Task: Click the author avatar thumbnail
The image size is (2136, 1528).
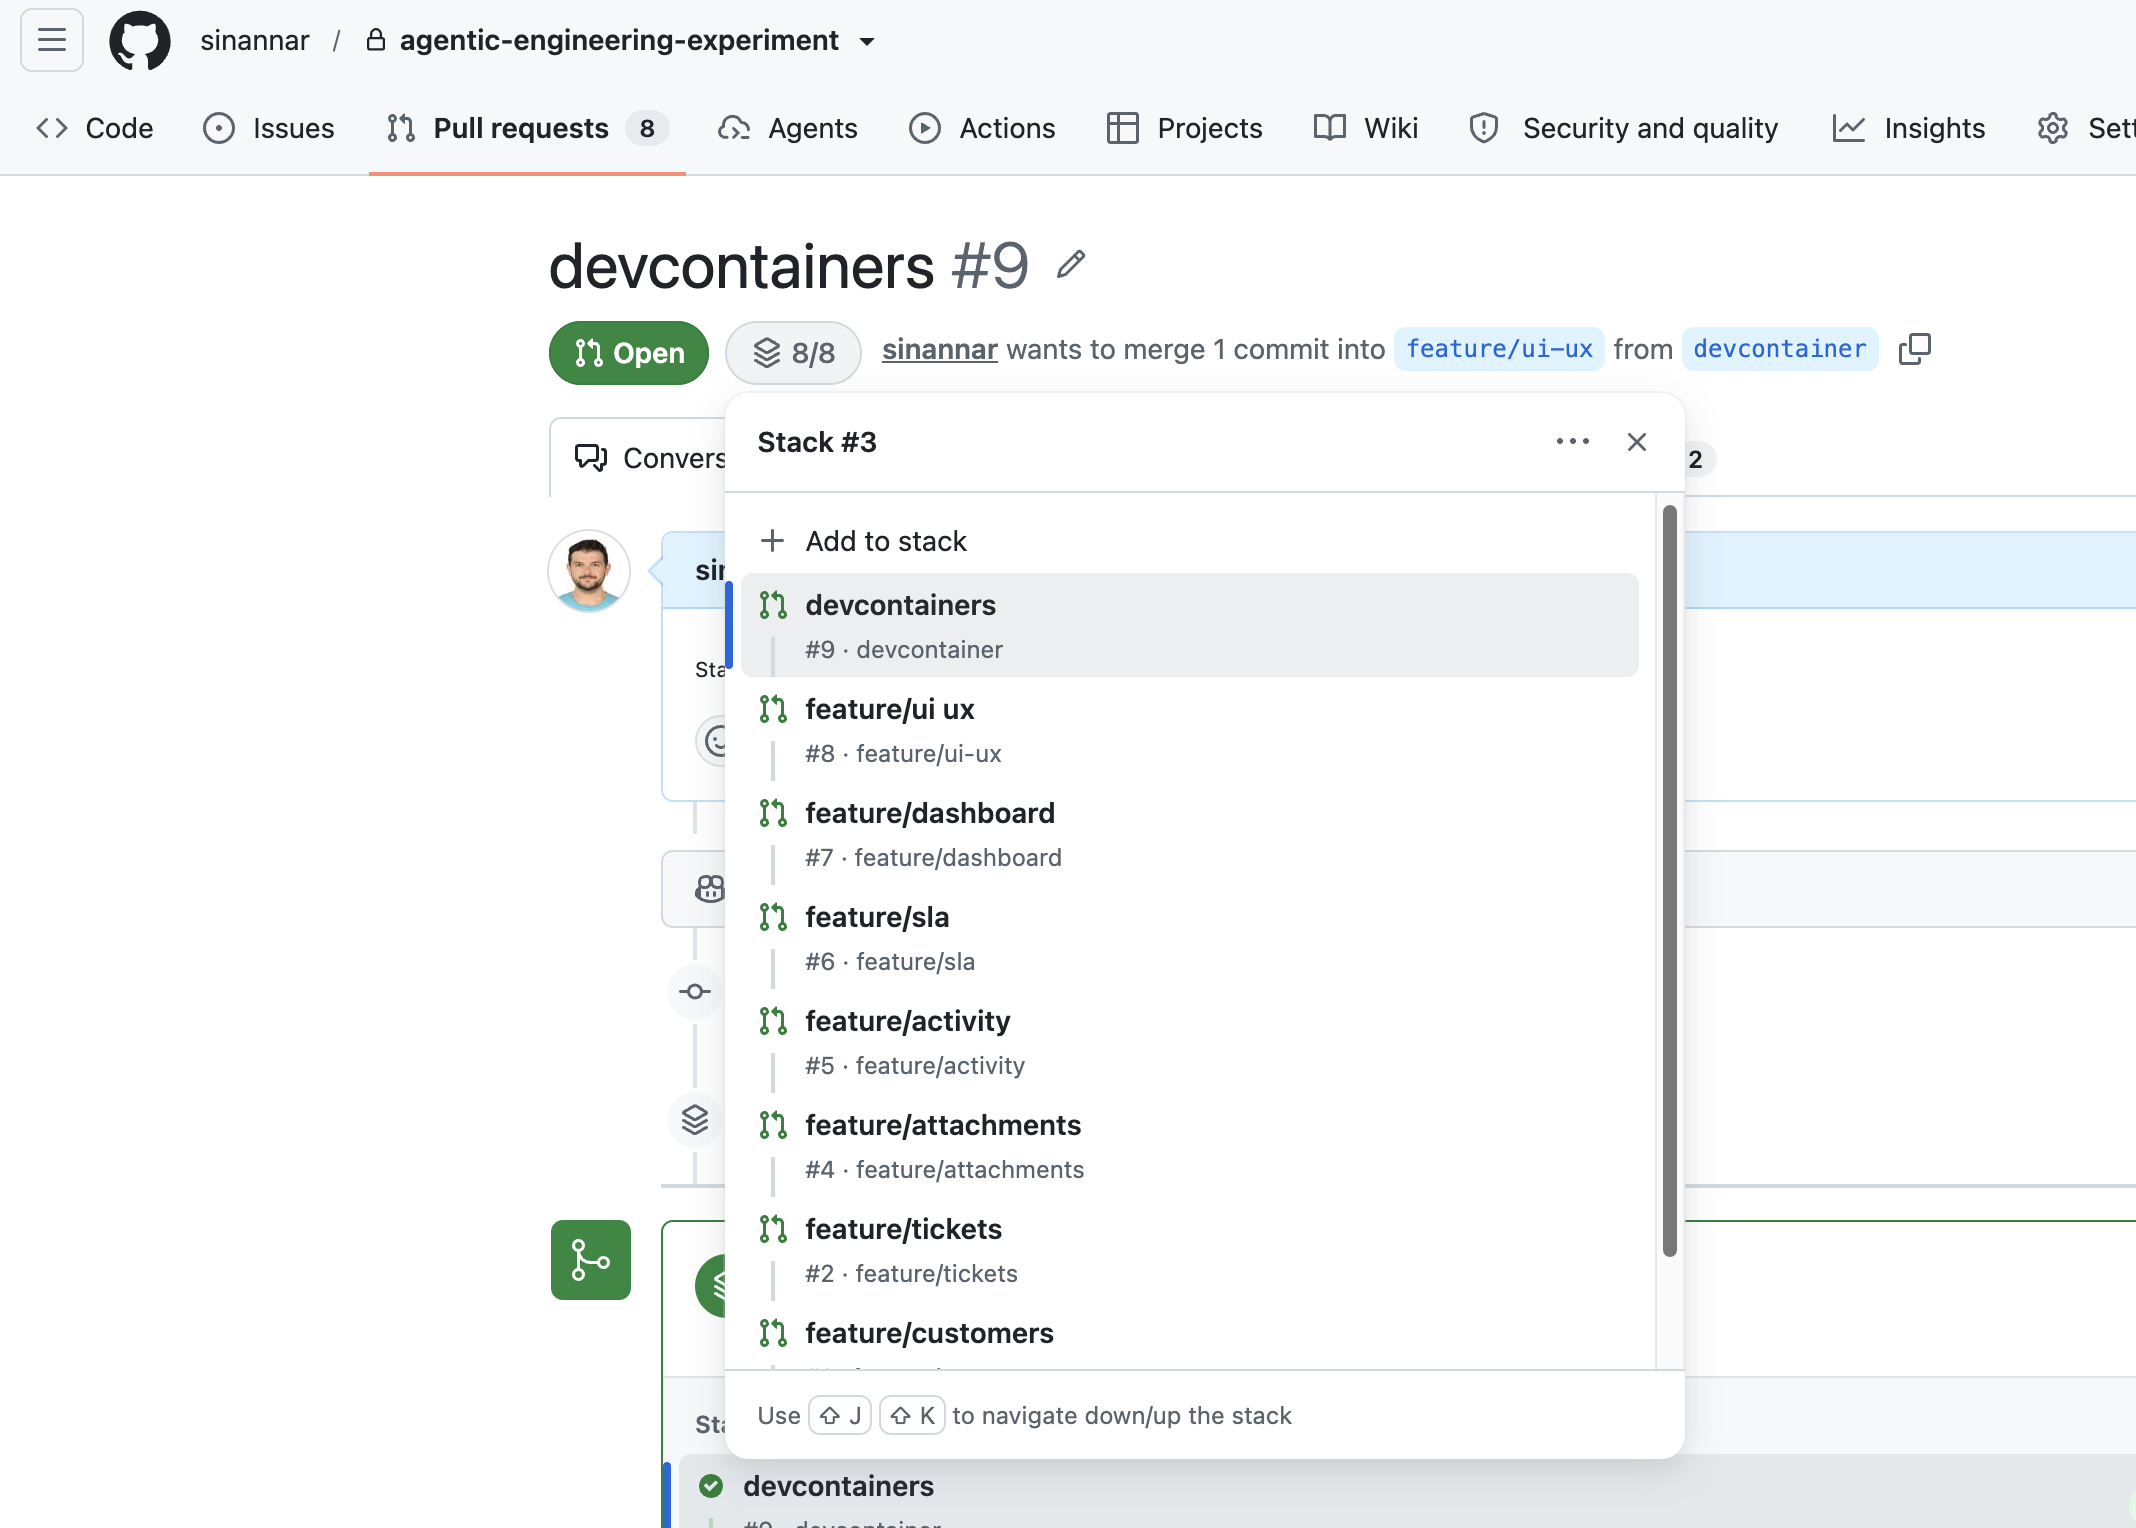Action: coord(589,571)
